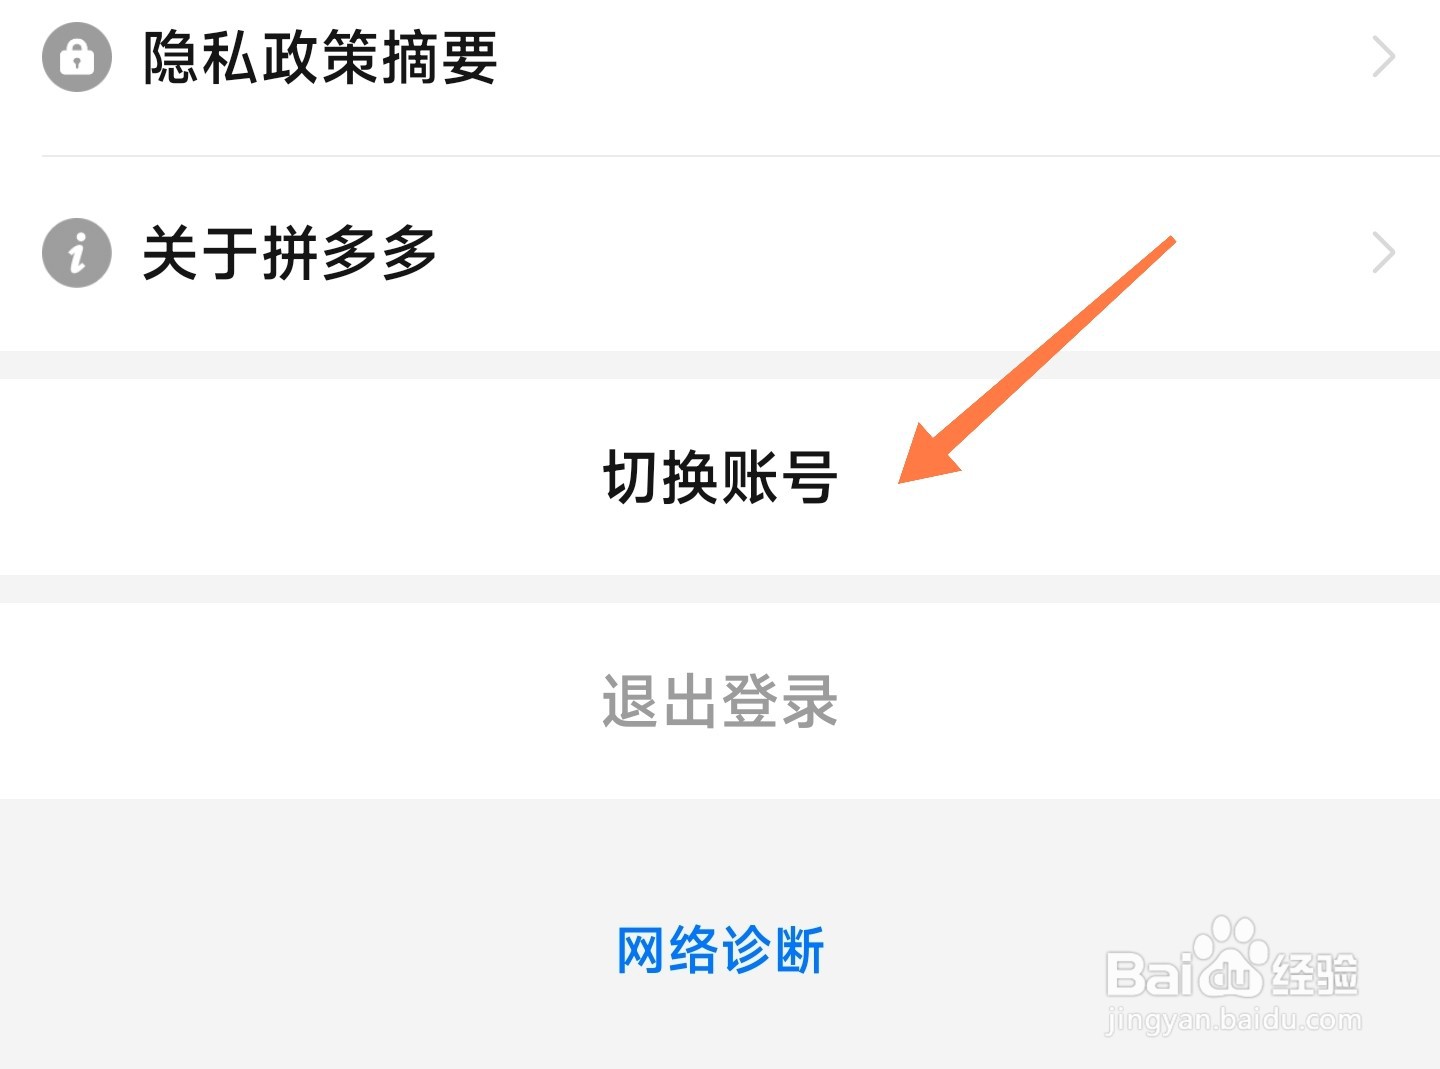The width and height of the screenshot is (1440, 1069).
Task: Tap the info icon beside 关于拼多多
Action: (x=77, y=252)
